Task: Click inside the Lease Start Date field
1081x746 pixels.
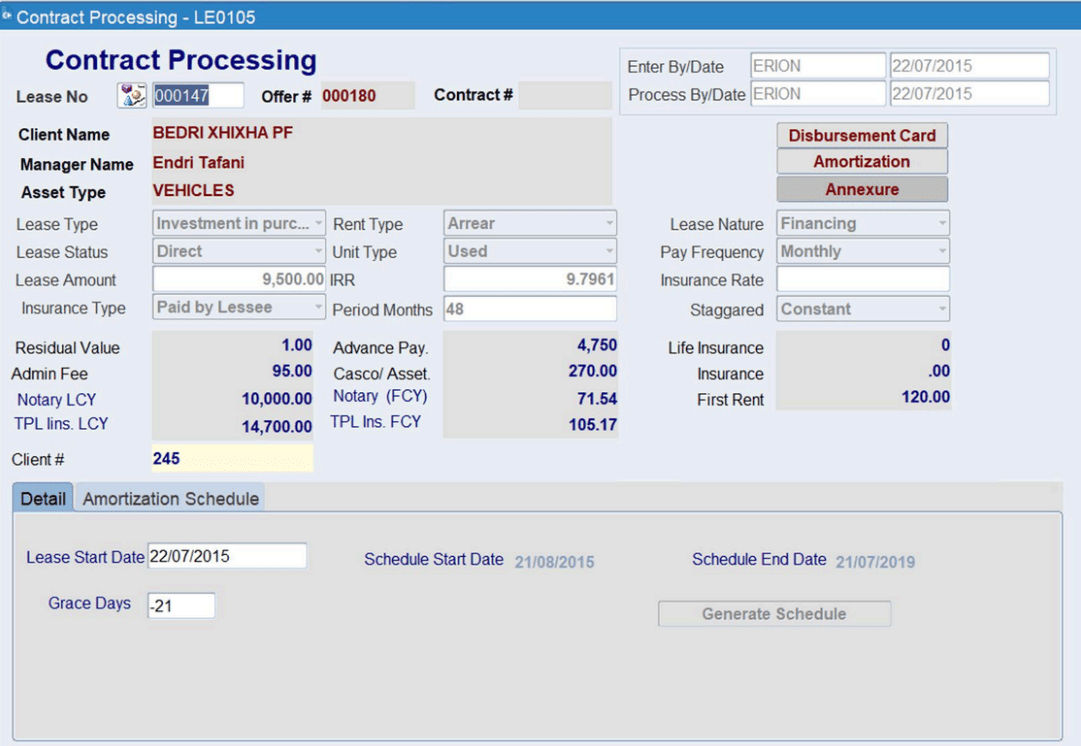Action: 230,555
